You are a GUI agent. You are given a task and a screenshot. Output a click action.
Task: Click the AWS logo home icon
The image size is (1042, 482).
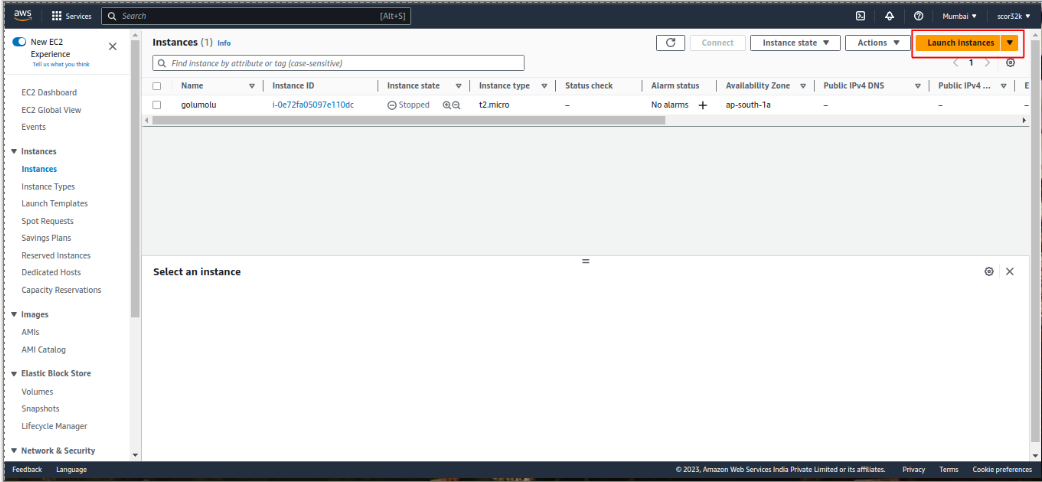(x=23, y=15)
